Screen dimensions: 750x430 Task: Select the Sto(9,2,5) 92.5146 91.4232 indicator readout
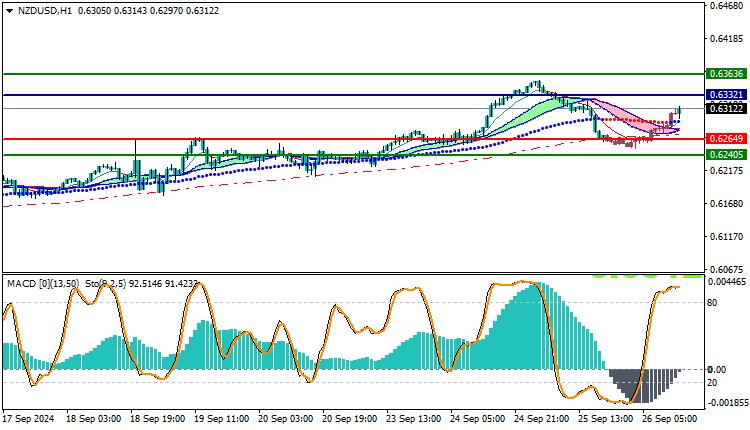[142, 284]
